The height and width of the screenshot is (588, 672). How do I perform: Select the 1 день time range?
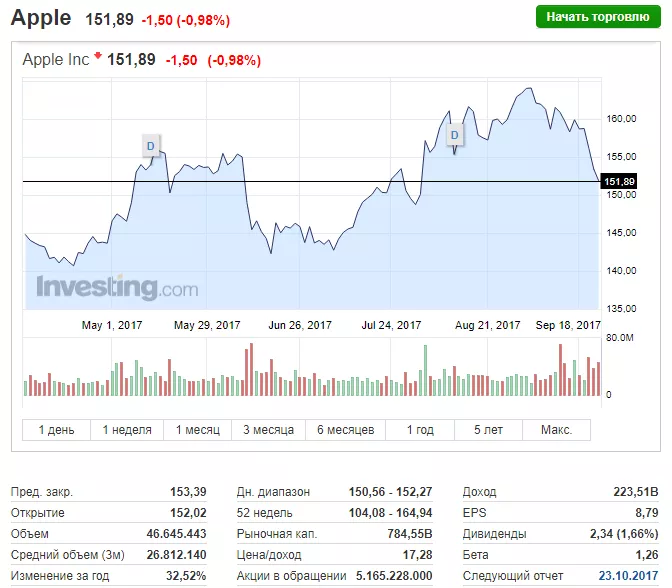click(x=57, y=430)
